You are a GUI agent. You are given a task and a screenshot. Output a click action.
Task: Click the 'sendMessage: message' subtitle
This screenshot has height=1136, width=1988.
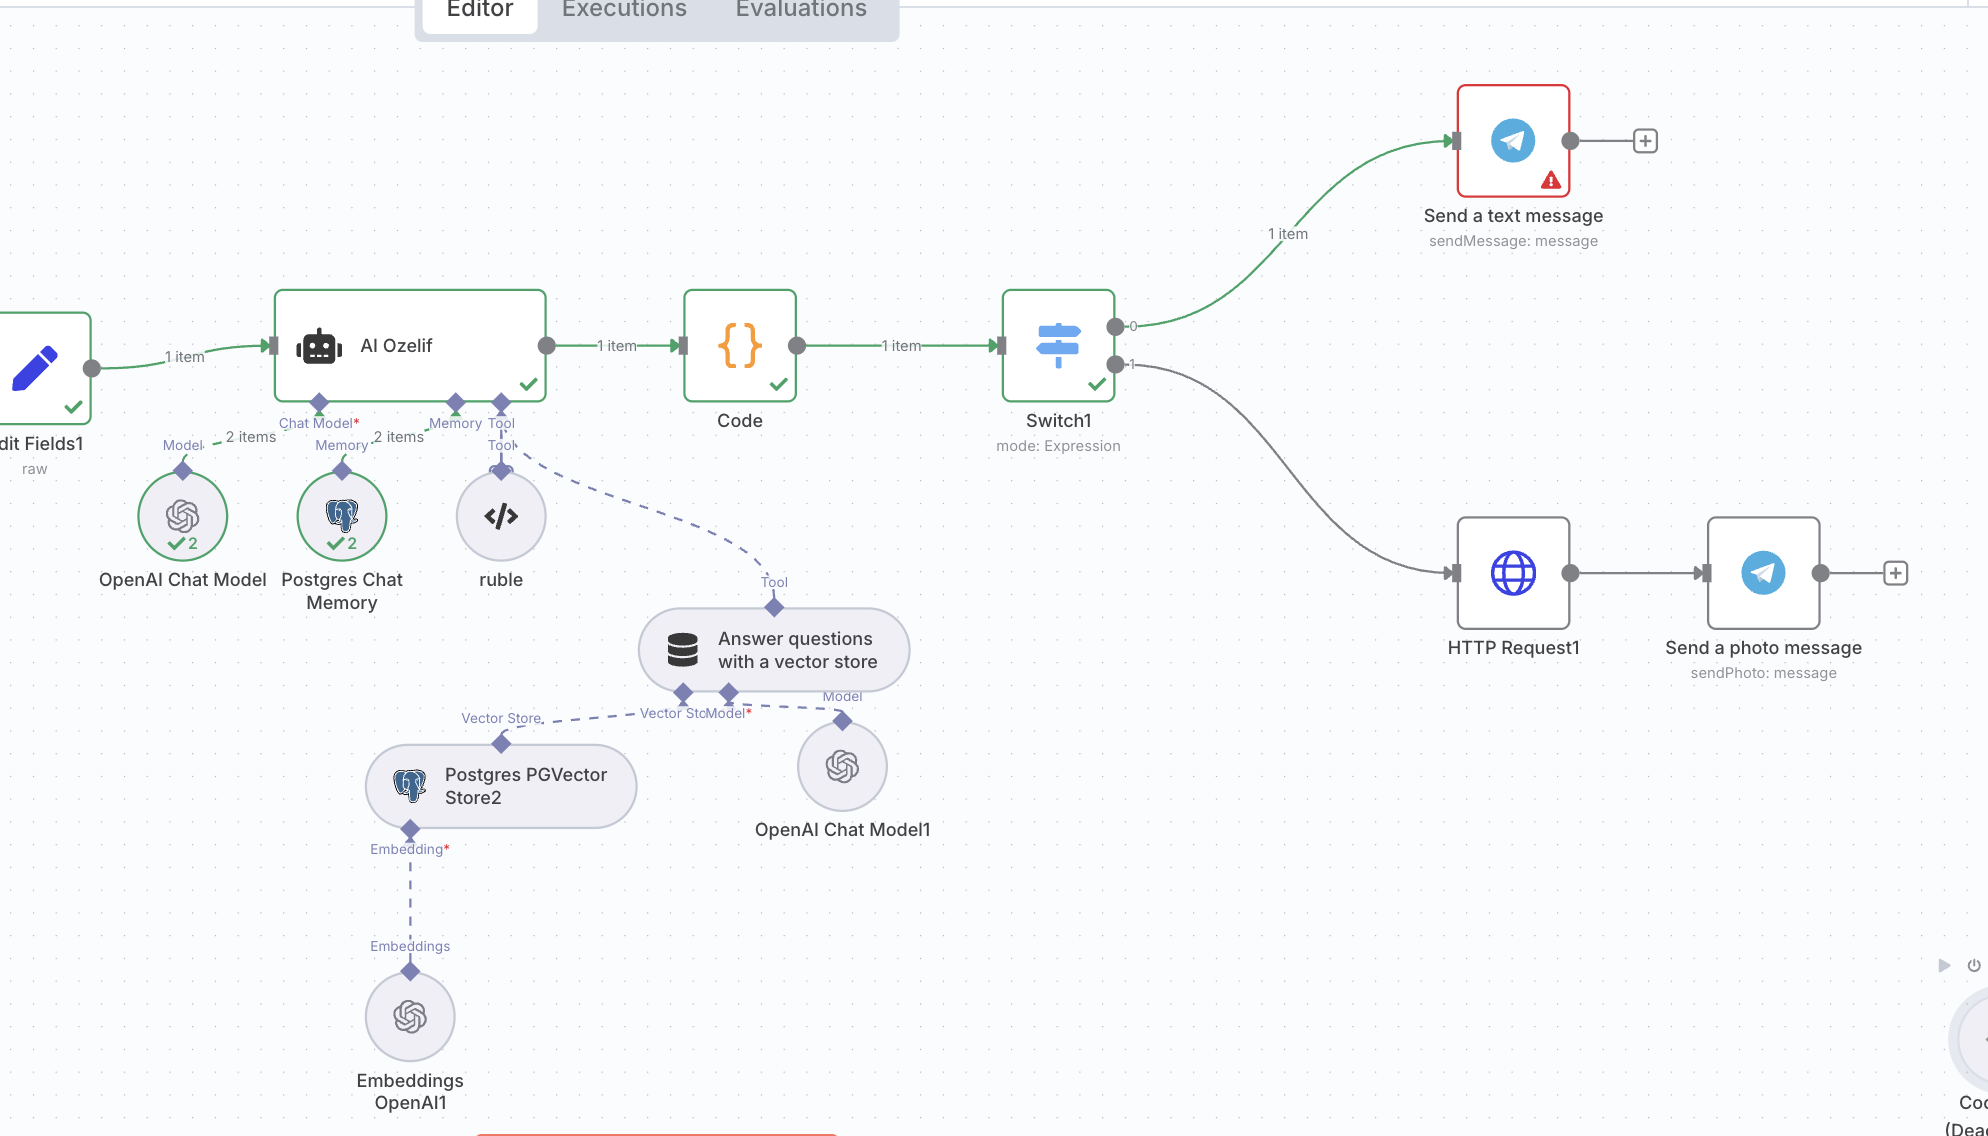tap(1513, 241)
